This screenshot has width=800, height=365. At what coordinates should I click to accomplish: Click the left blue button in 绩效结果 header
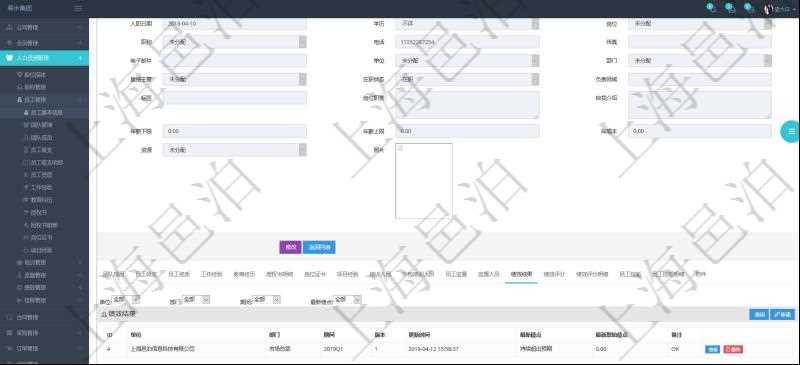pos(759,314)
